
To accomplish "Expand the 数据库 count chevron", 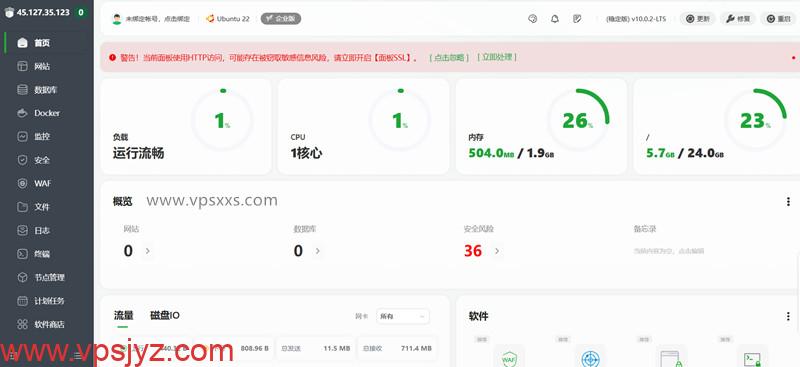I will [317, 251].
